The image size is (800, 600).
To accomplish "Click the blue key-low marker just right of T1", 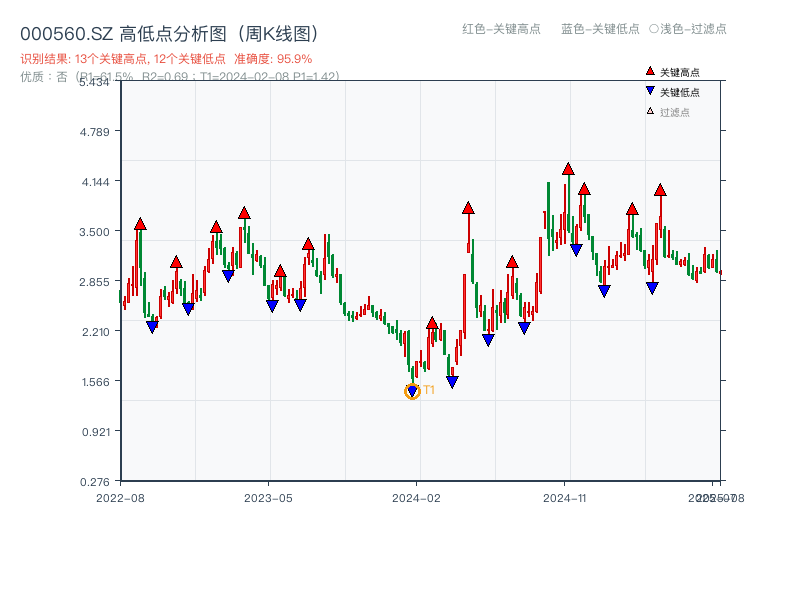I will coord(452,382).
